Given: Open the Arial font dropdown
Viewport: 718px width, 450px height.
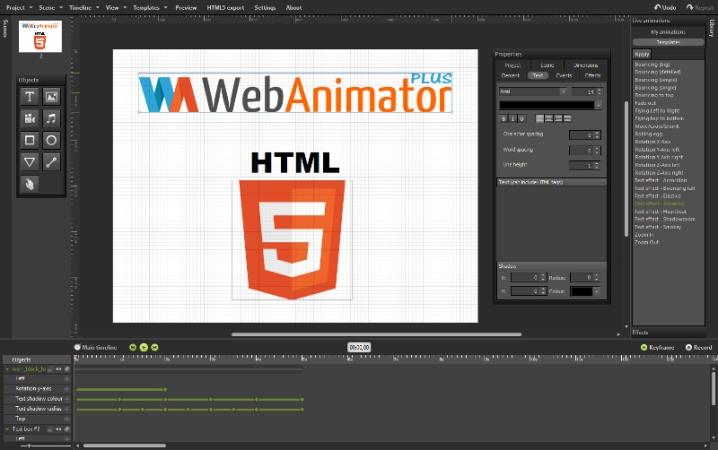Looking at the screenshot, I should 533,91.
